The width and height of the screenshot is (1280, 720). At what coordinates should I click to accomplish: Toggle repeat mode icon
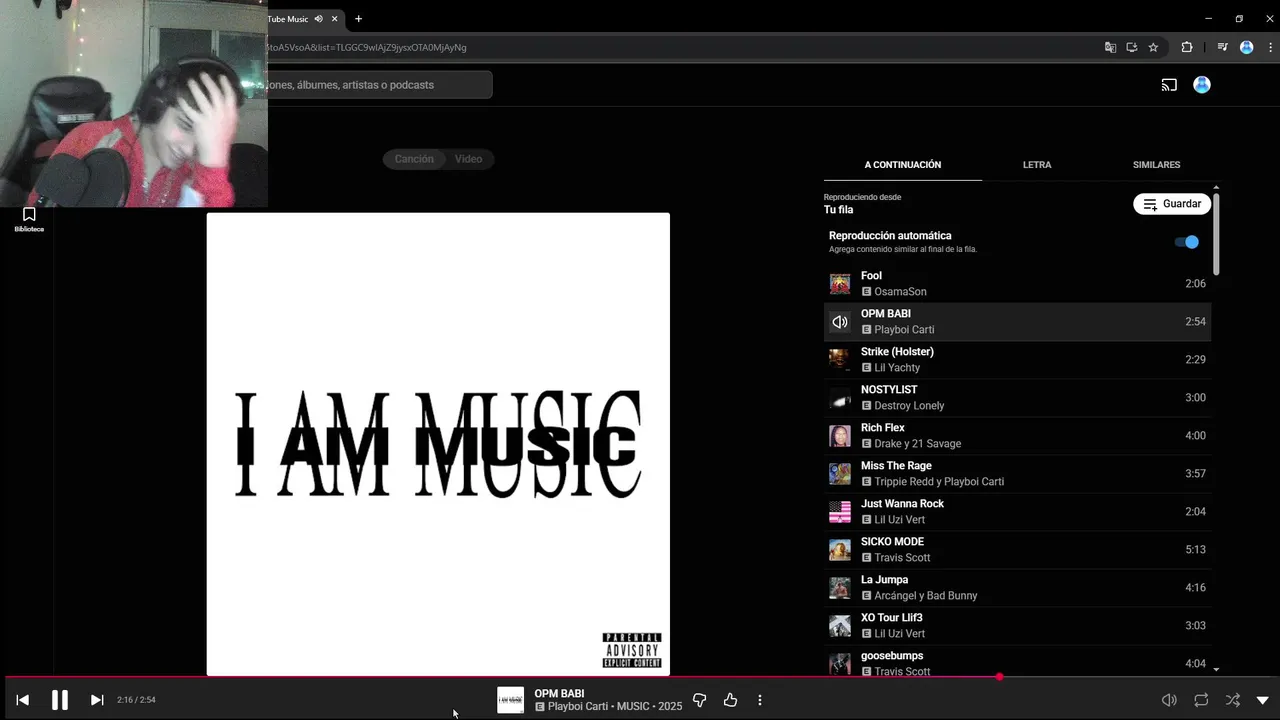1201,700
